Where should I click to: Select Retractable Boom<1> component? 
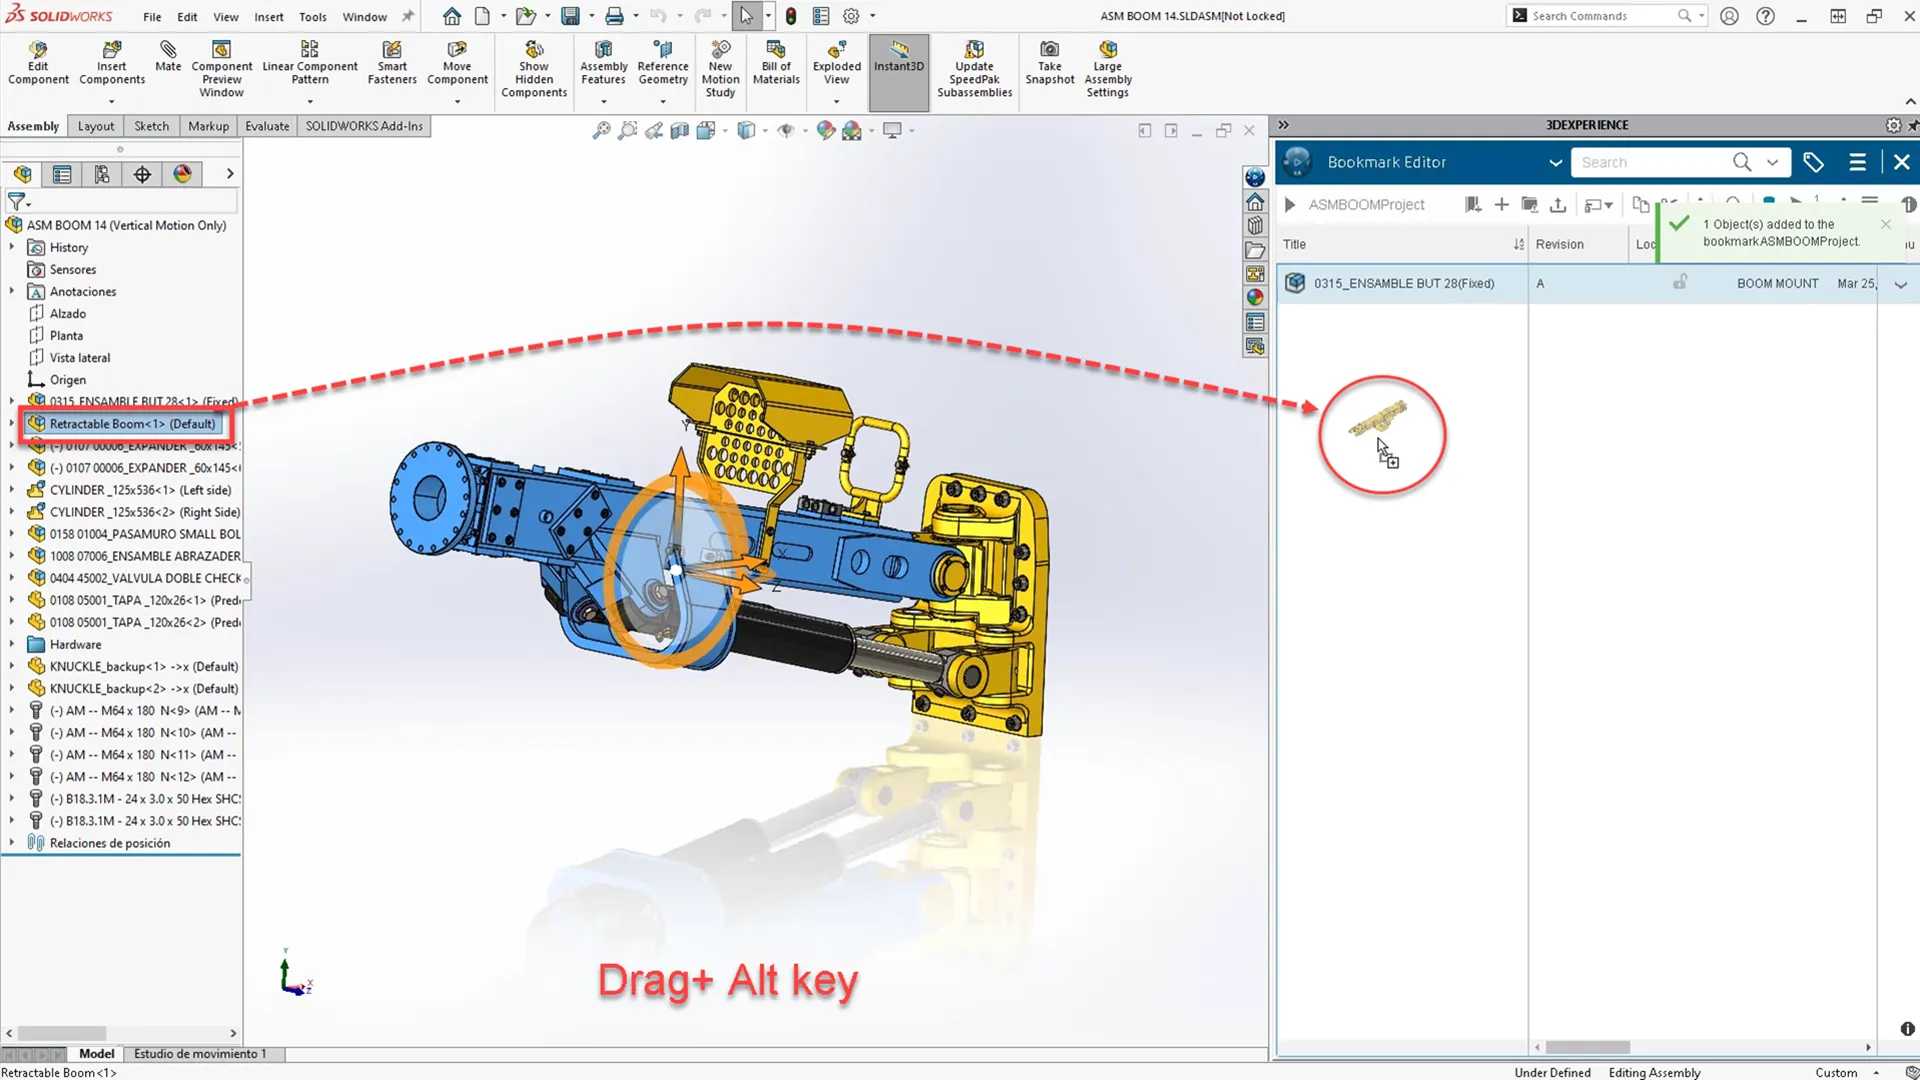click(x=132, y=424)
